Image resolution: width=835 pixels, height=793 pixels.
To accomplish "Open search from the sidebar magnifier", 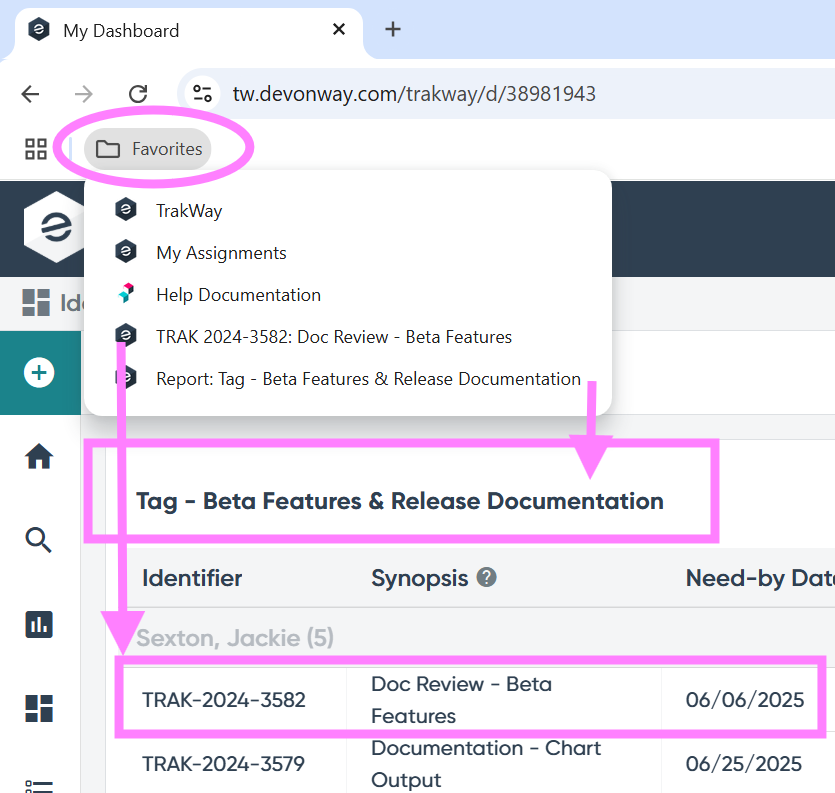I will 39,540.
